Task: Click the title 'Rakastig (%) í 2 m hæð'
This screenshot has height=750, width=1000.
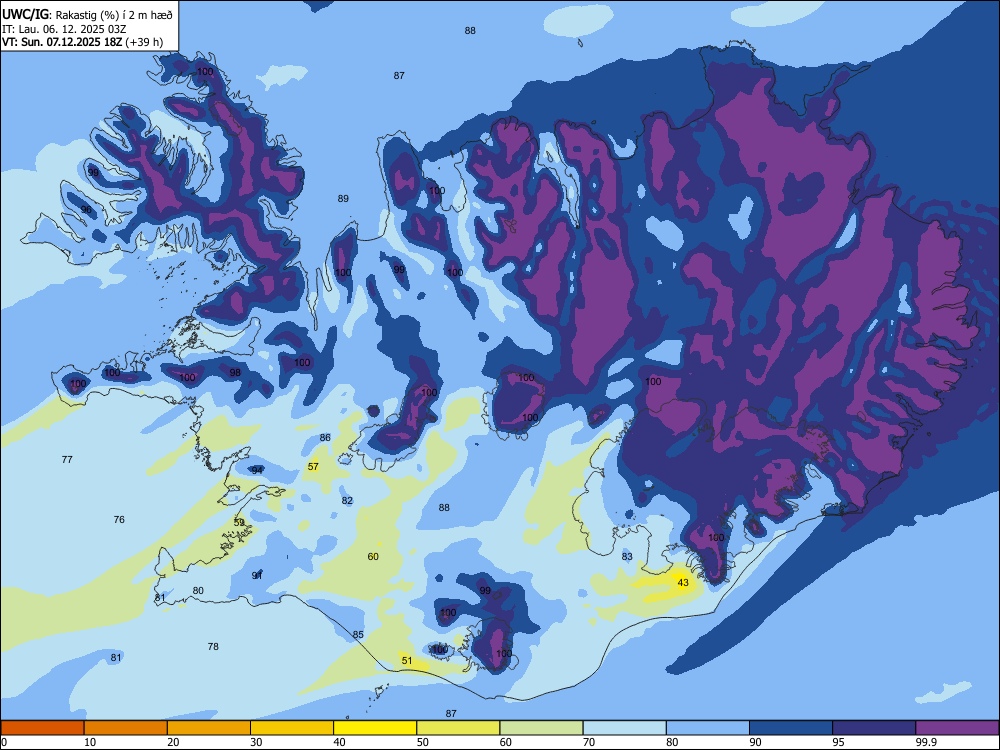Action: [x=114, y=15]
